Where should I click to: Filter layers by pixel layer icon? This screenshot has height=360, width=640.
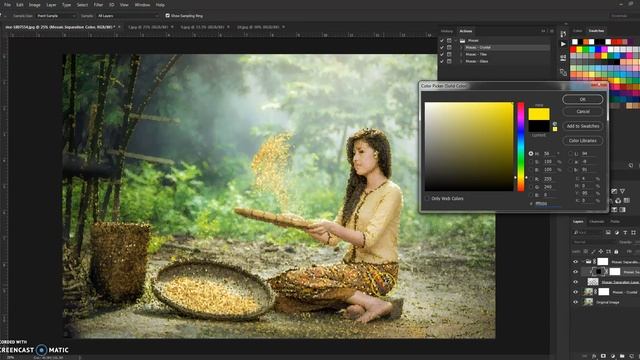[608, 232]
